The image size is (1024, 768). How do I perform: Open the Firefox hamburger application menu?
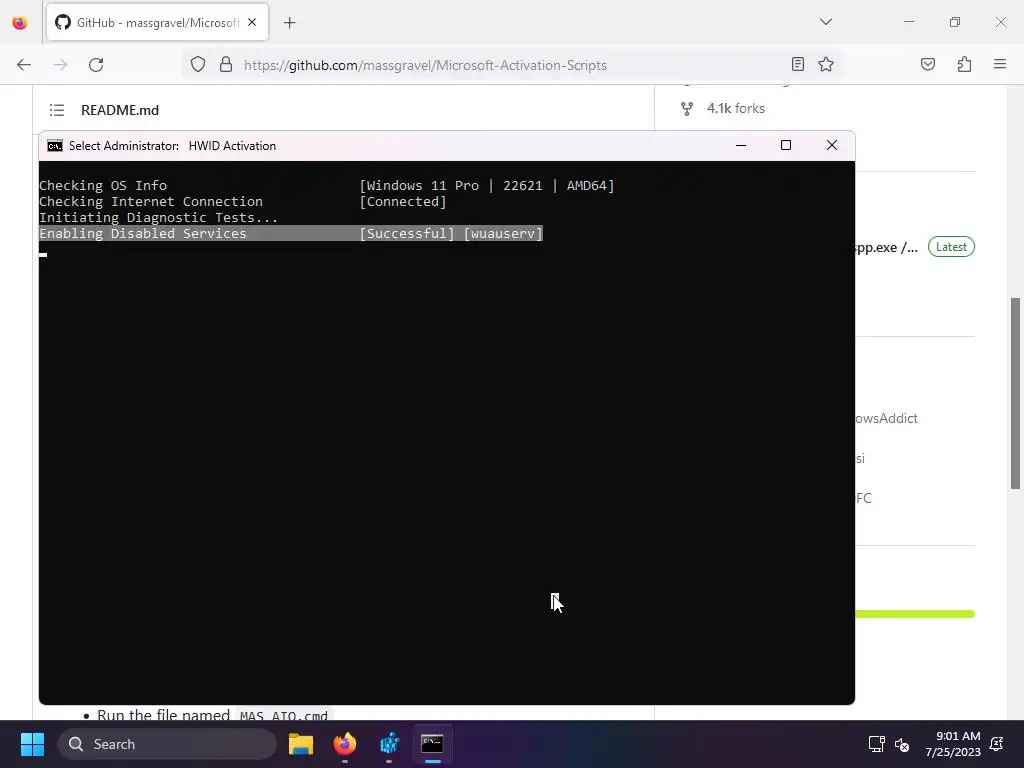click(1000, 64)
